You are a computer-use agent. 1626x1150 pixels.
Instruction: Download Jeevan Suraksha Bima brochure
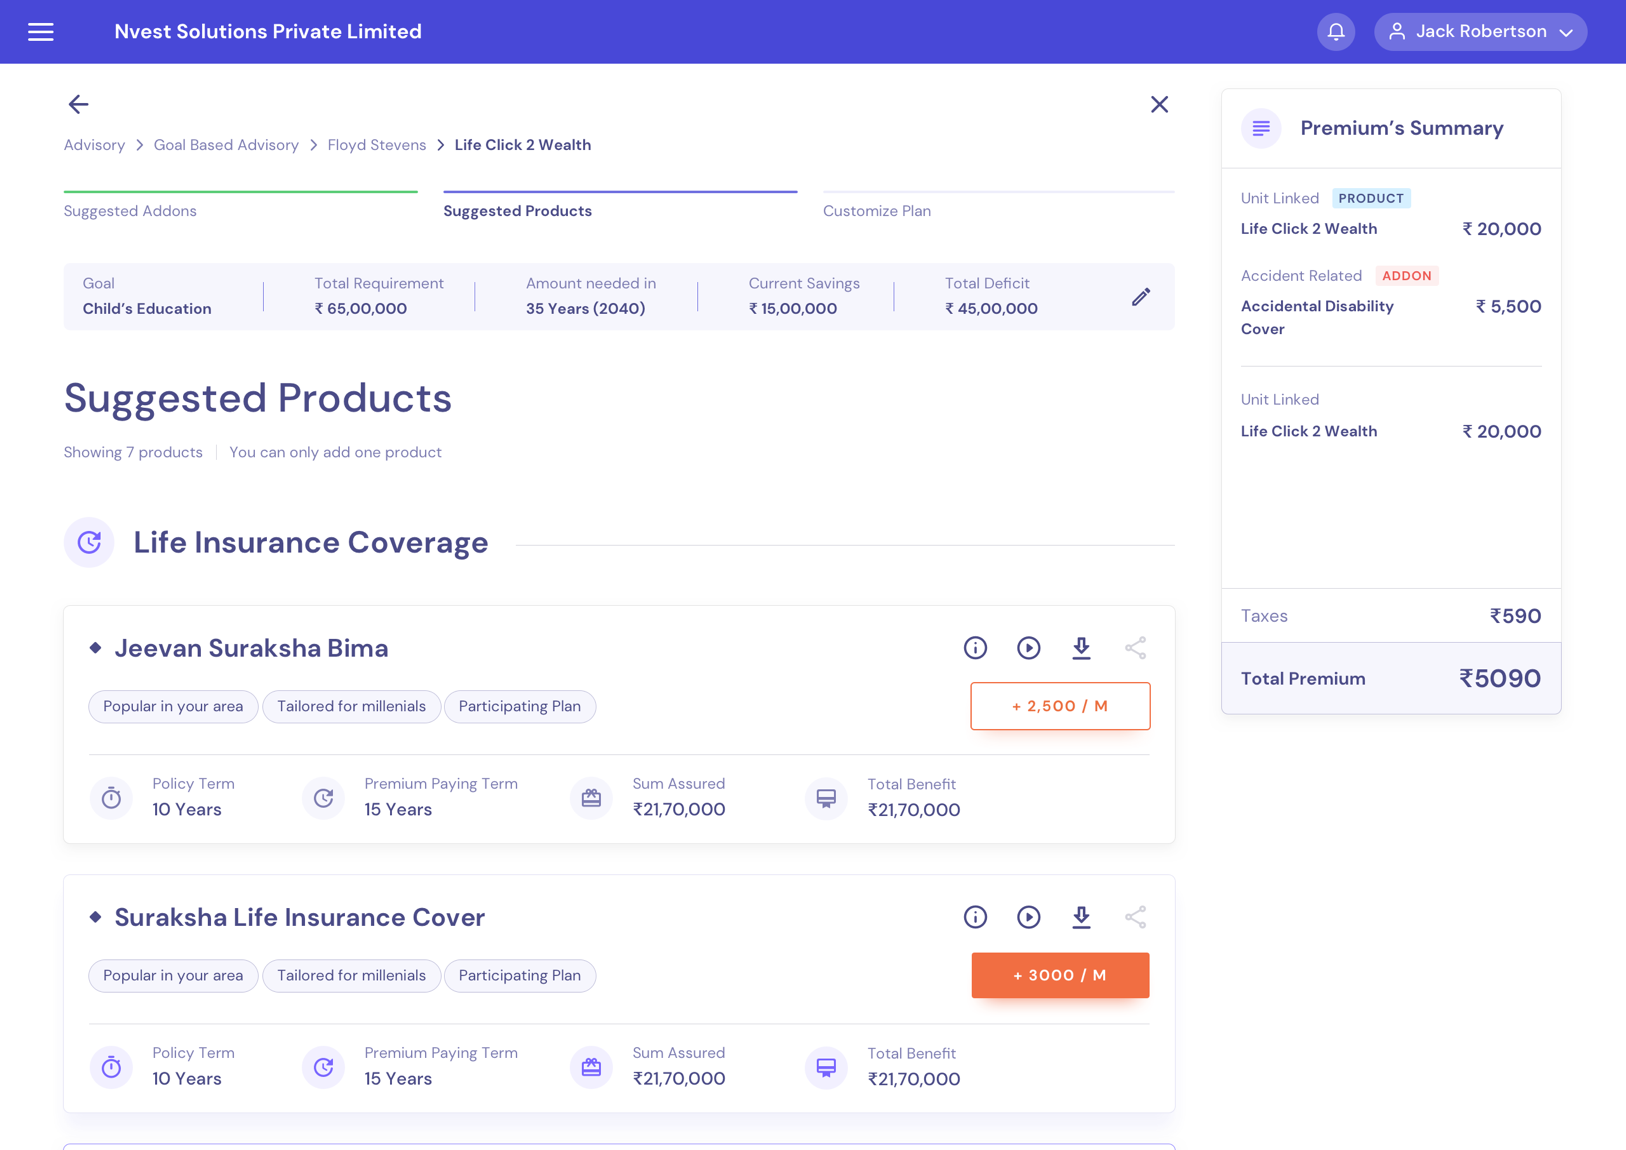pos(1081,648)
